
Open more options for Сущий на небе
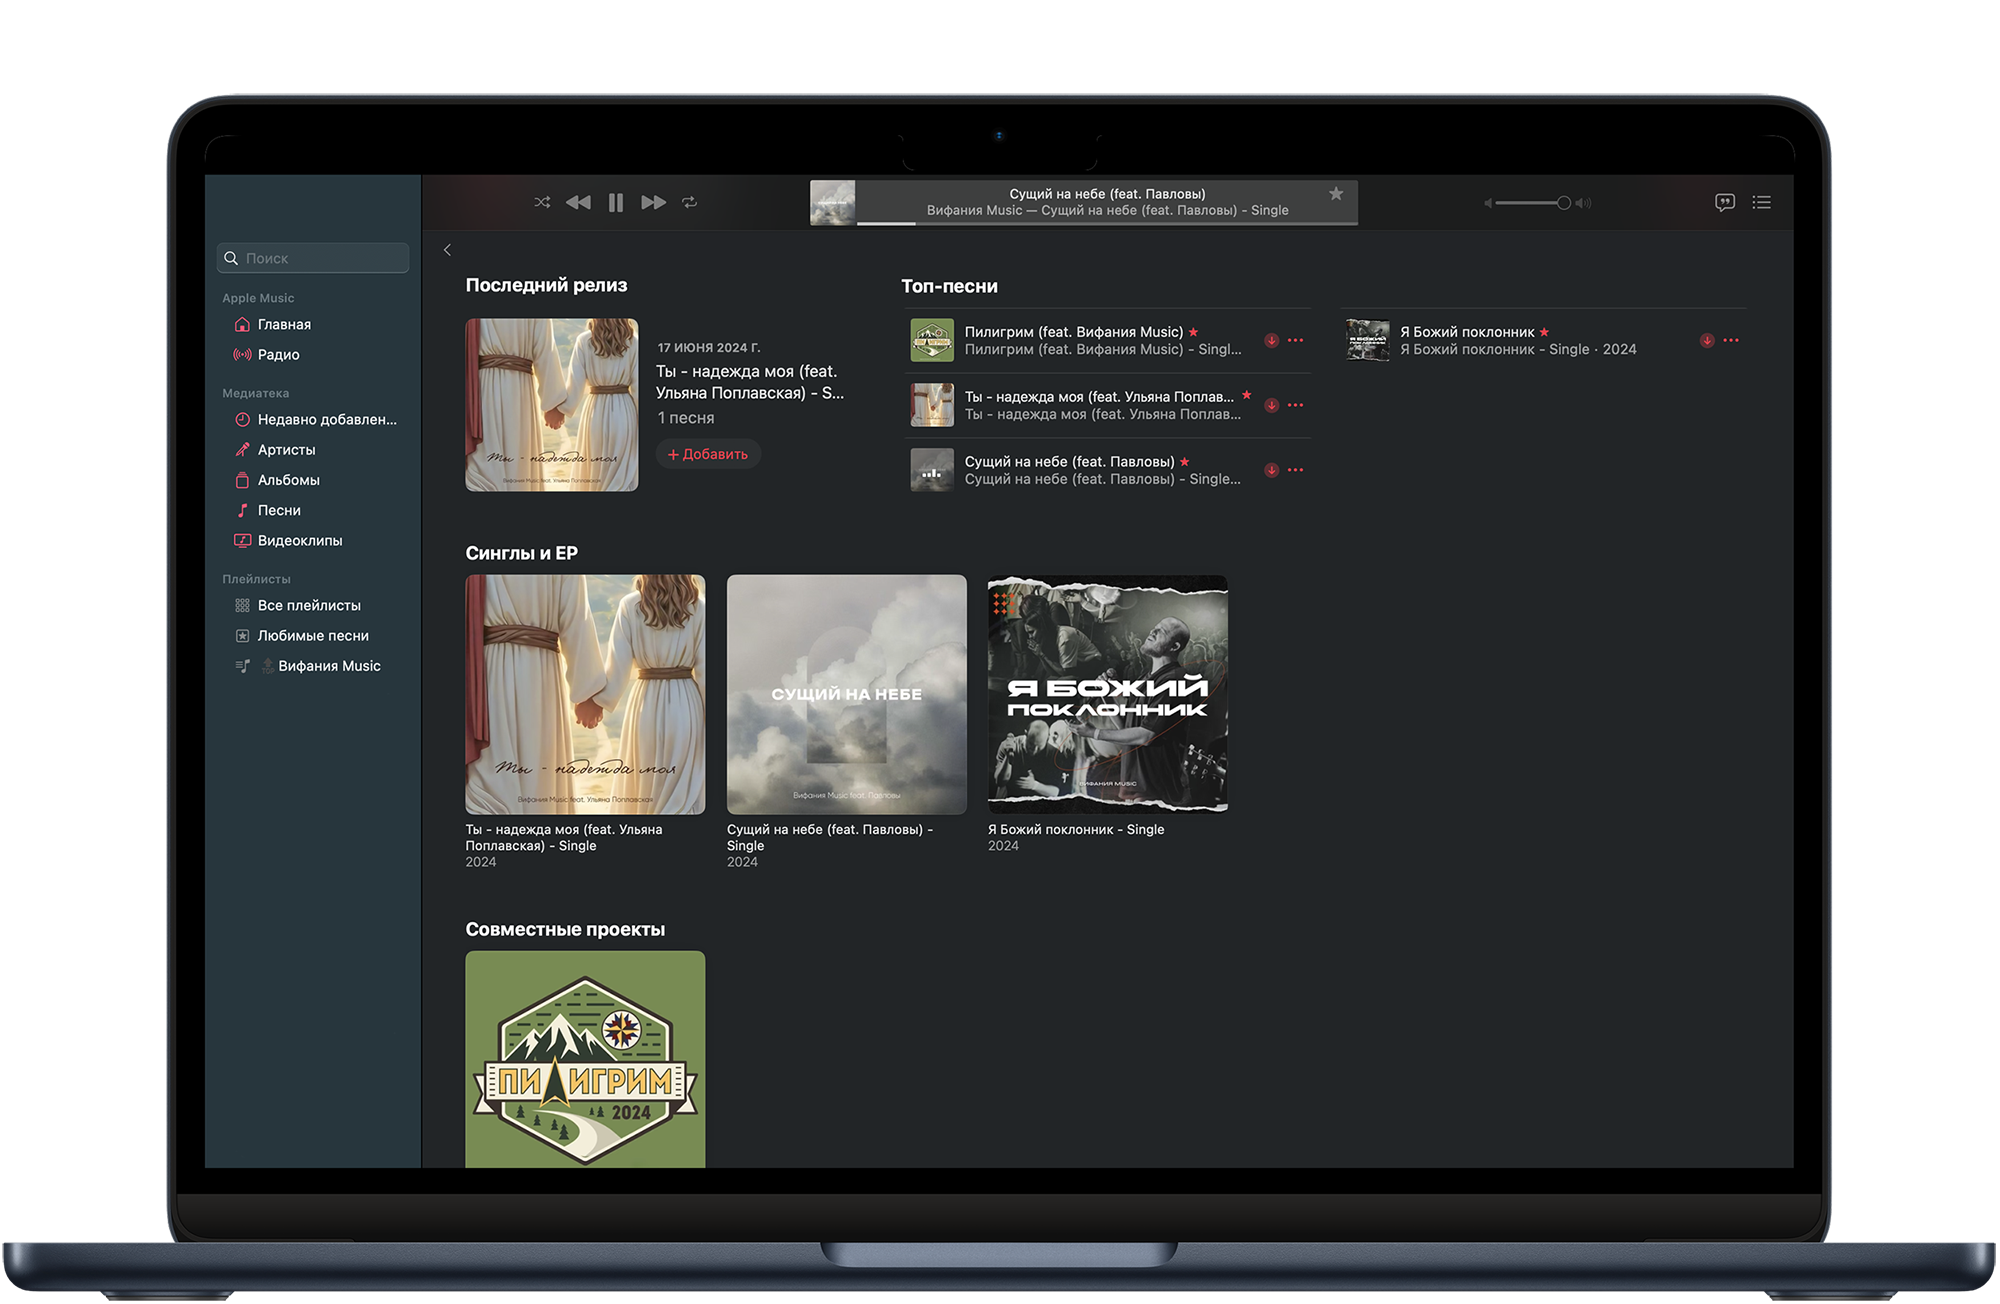click(1296, 470)
